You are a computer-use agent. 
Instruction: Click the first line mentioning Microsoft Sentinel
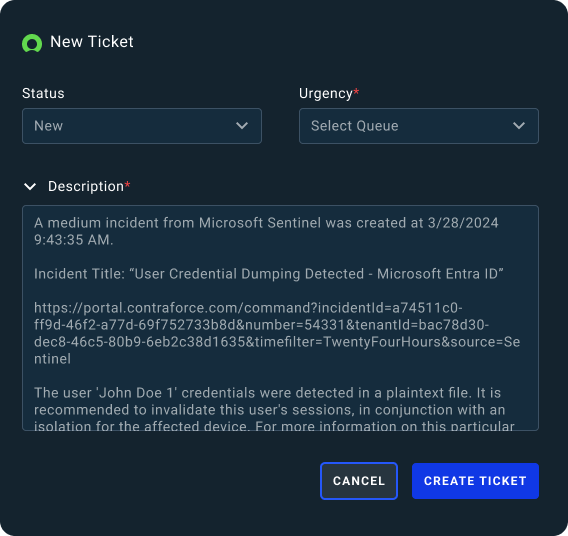pos(266,223)
